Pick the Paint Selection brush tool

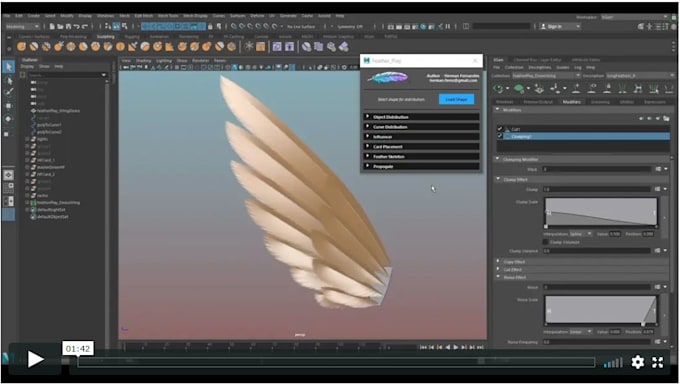point(8,92)
